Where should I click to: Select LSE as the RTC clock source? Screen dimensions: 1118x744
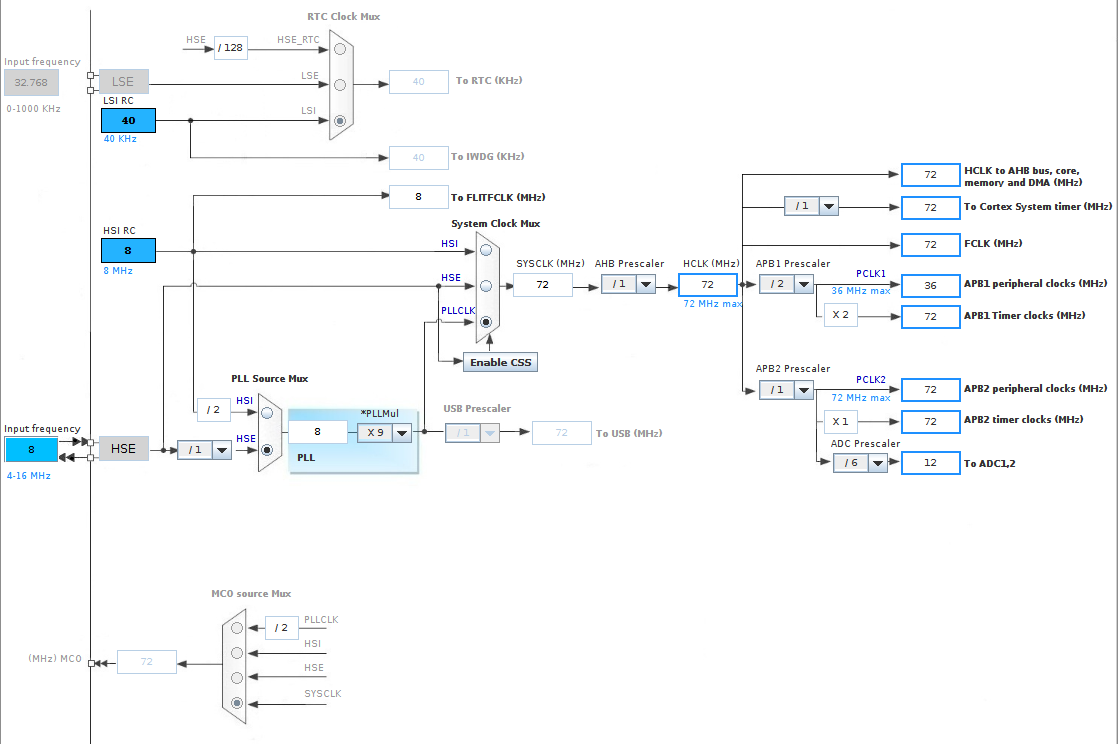point(340,85)
